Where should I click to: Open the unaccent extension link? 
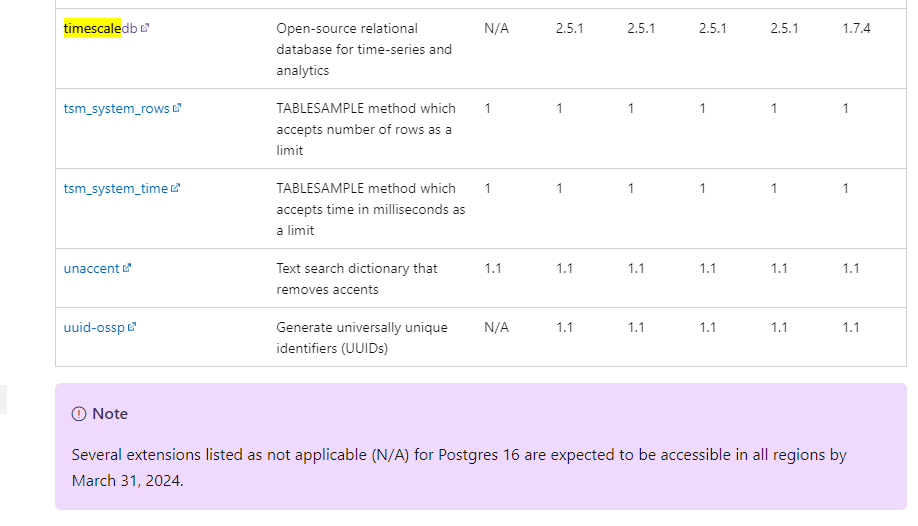[x=91, y=268]
